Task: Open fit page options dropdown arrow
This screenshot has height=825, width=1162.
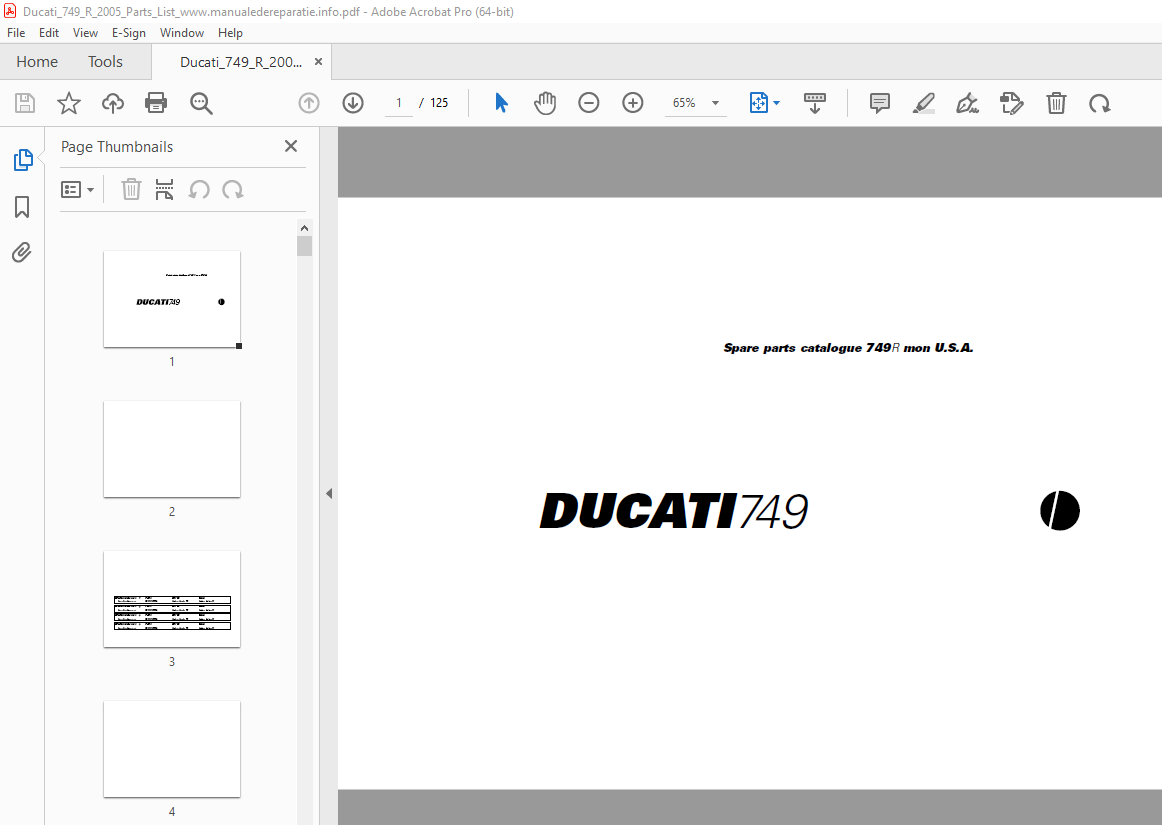Action: point(776,103)
